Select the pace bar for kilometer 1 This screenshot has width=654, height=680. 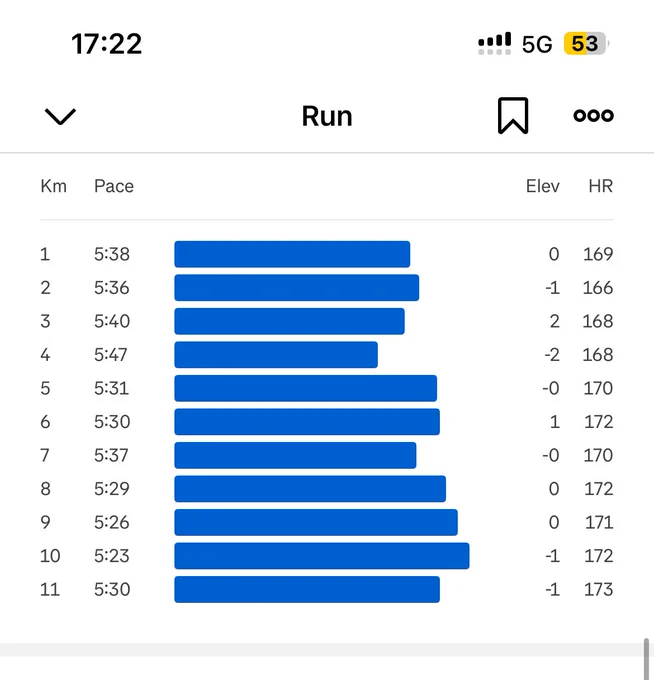click(x=292, y=254)
